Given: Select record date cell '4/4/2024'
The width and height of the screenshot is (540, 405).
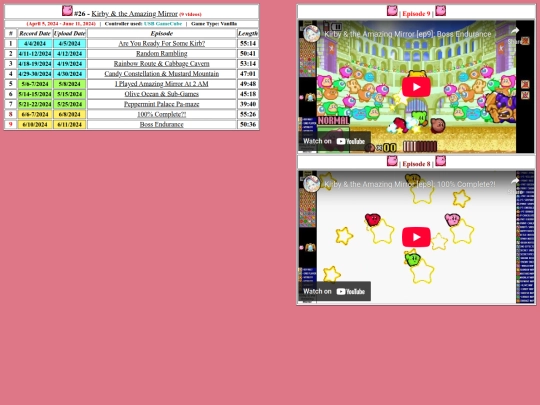Looking at the screenshot, I should point(35,43).
